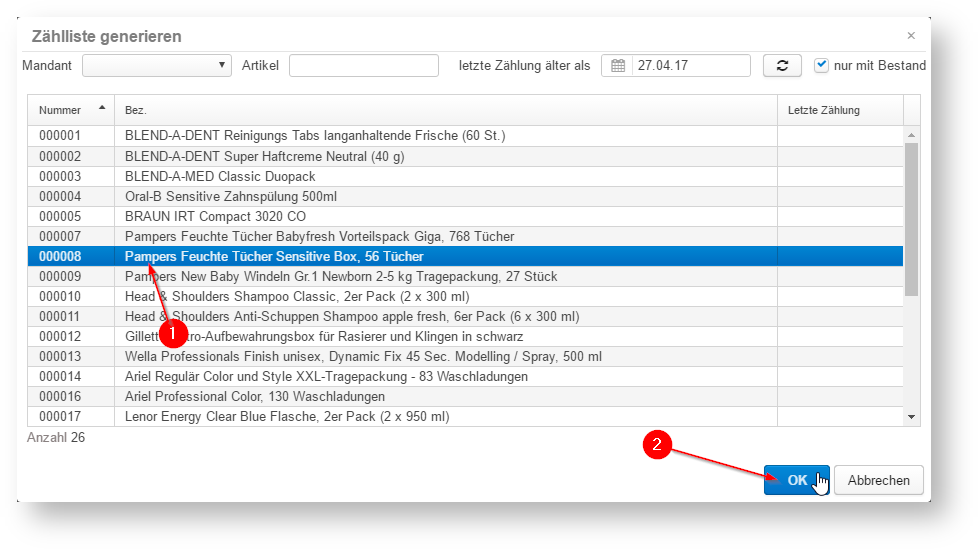Select row Ariel Regulär Color und Style
Screen dimensions: 979x550
[x=465, y=376]
